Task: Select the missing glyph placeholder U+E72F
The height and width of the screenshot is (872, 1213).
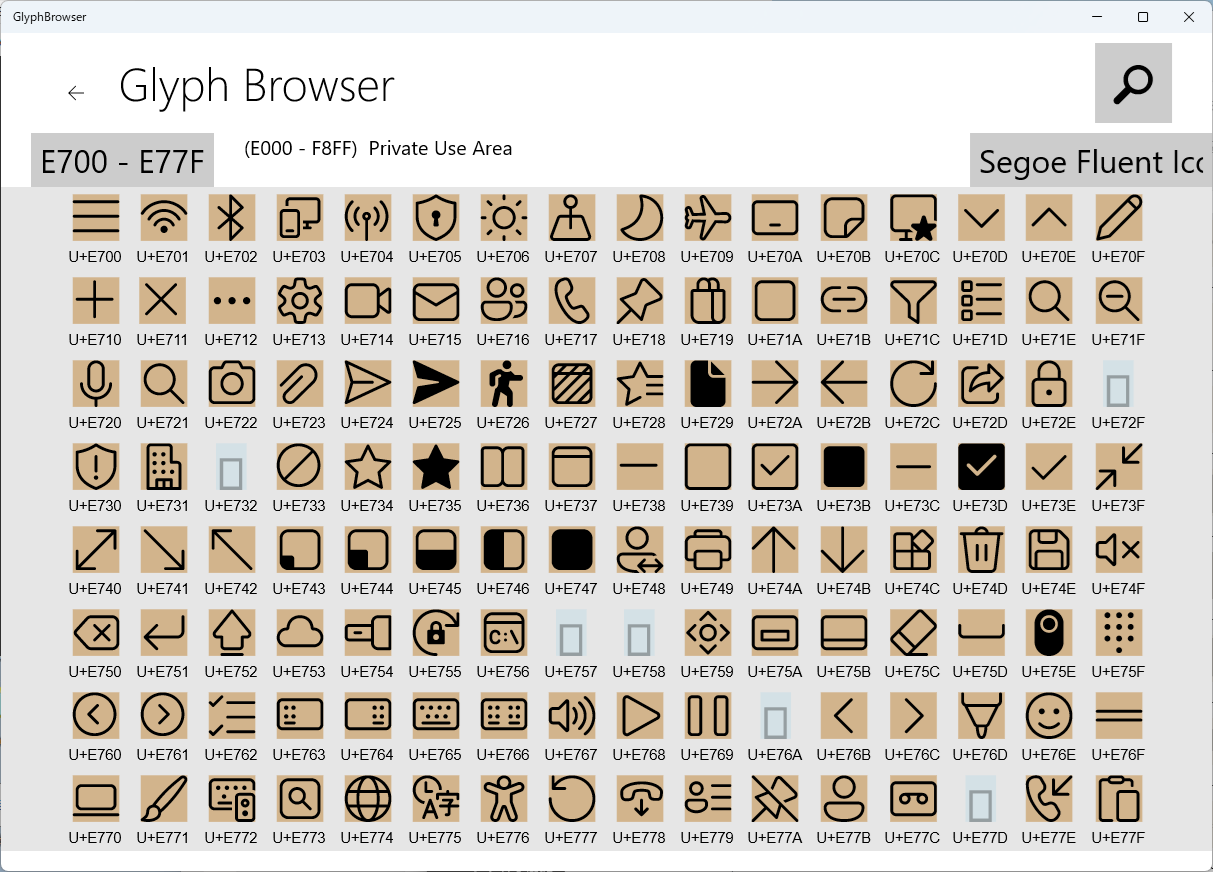Action: (x=1118, y=384)
